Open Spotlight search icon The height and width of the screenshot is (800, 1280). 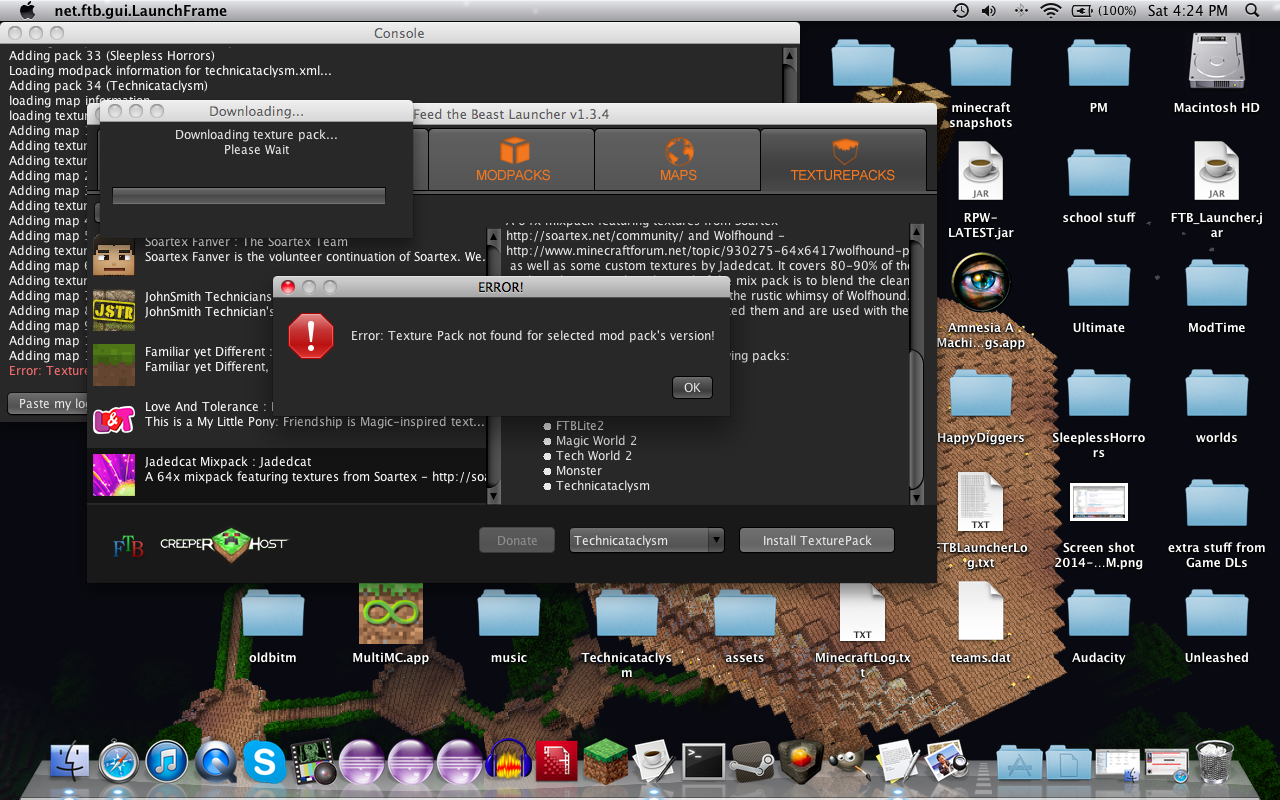[1252, 11]
